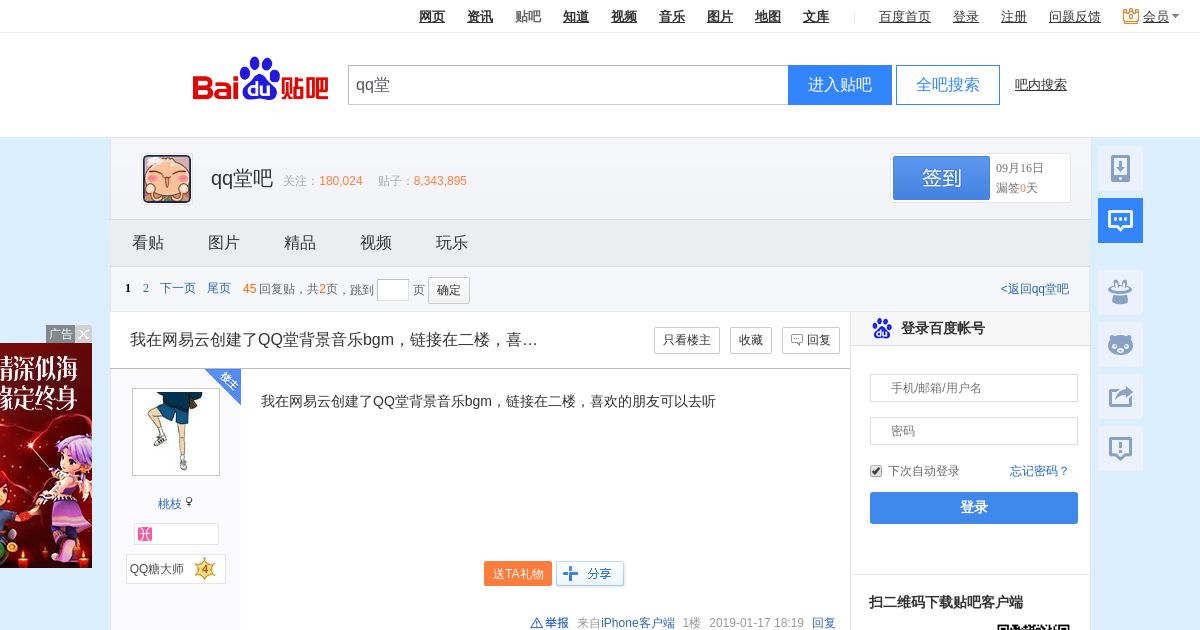This screenshot has width=1200, height=630.
Task: Switch to the forum 视频 tab
Action: point(376,243)
